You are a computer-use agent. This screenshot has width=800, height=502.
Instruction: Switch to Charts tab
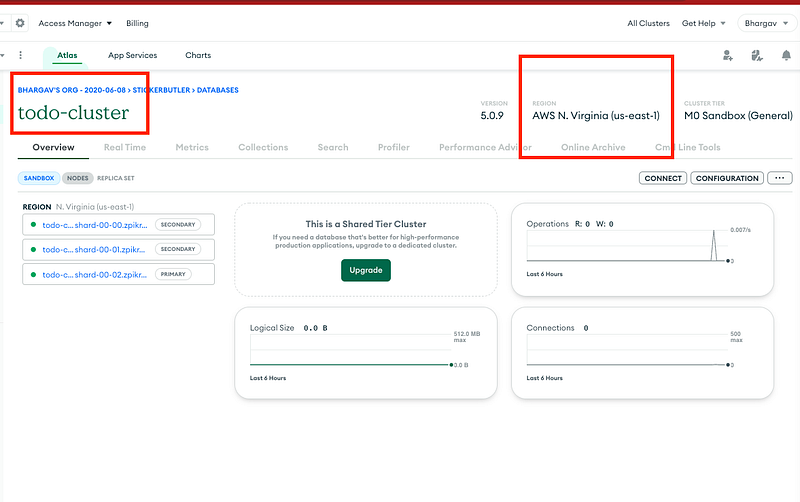point(198,55)
